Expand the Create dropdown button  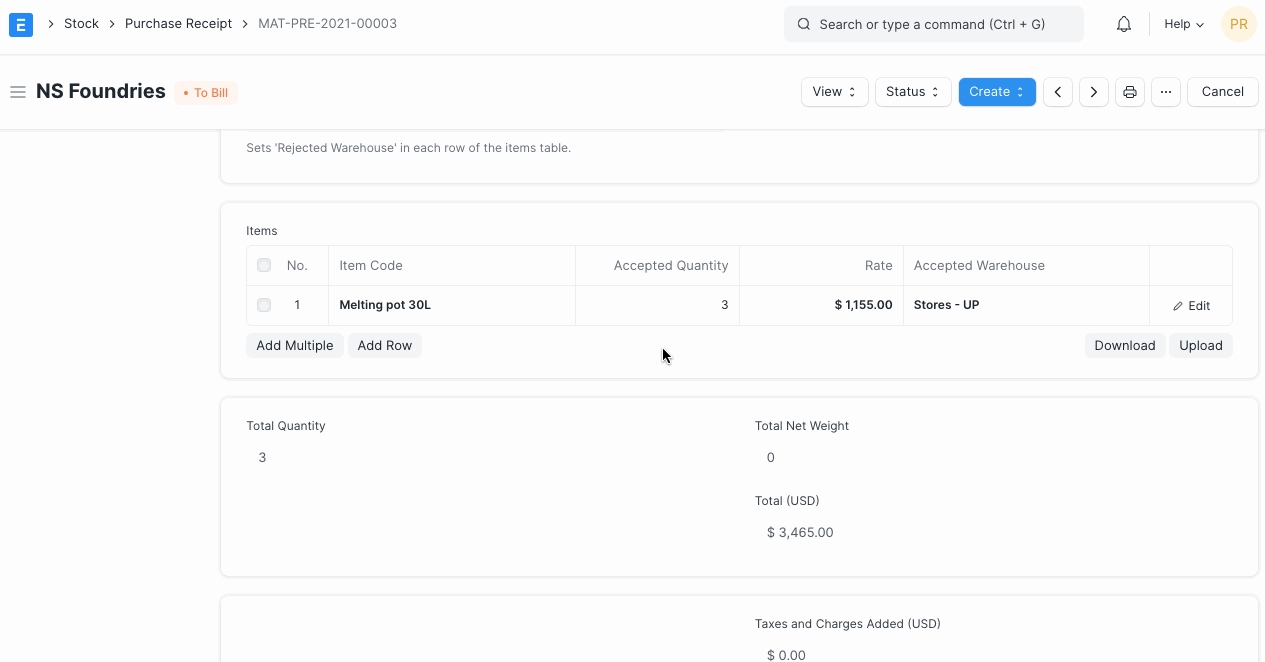996,92
